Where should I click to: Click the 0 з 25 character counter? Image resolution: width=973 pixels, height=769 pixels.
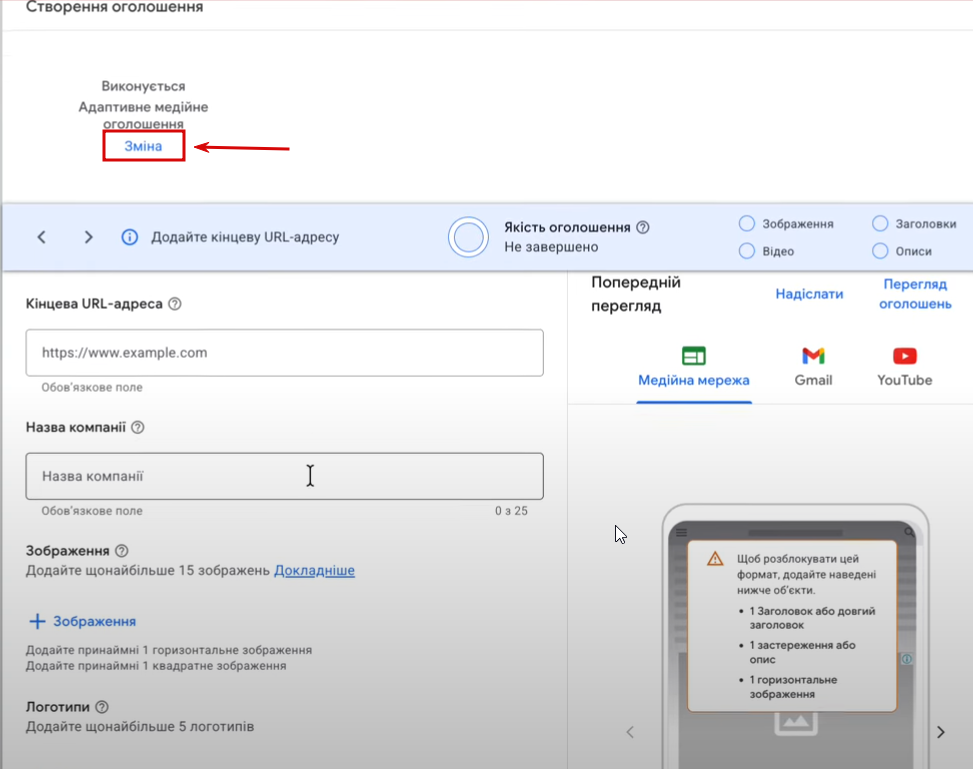511,511
